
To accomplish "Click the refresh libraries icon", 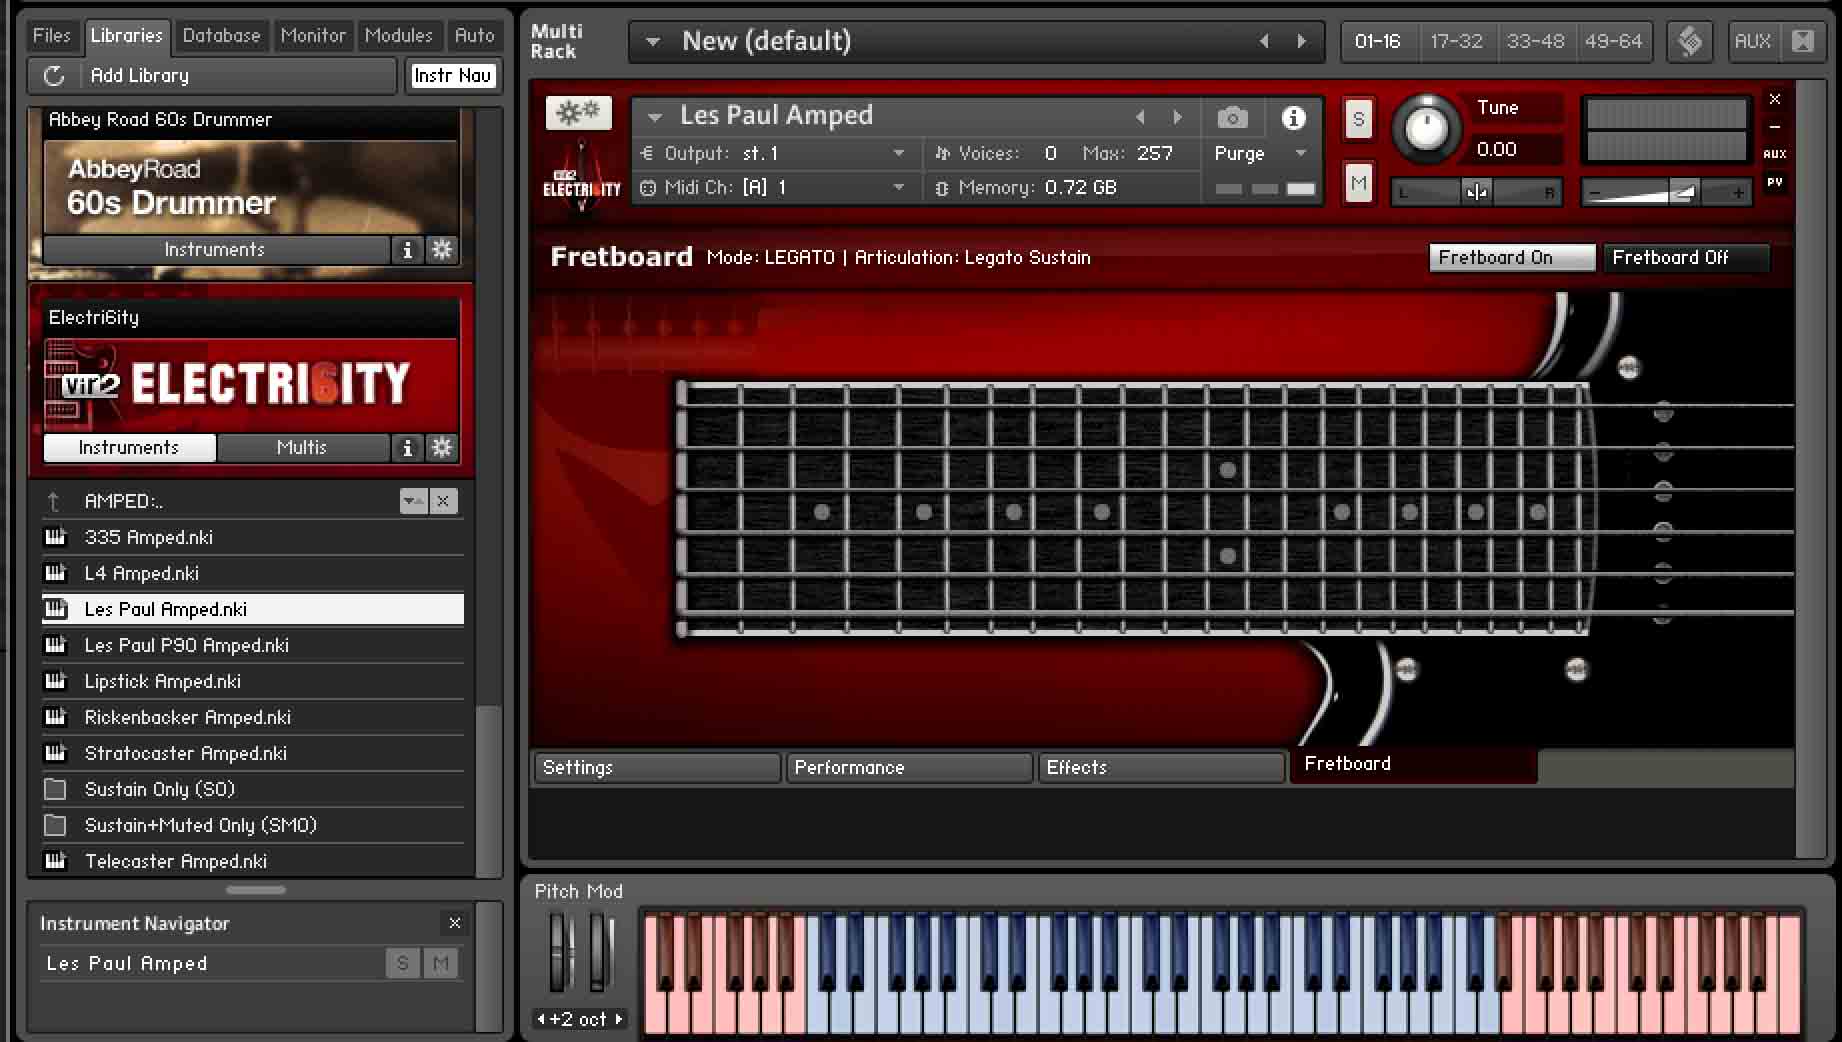I will (54, 75).
